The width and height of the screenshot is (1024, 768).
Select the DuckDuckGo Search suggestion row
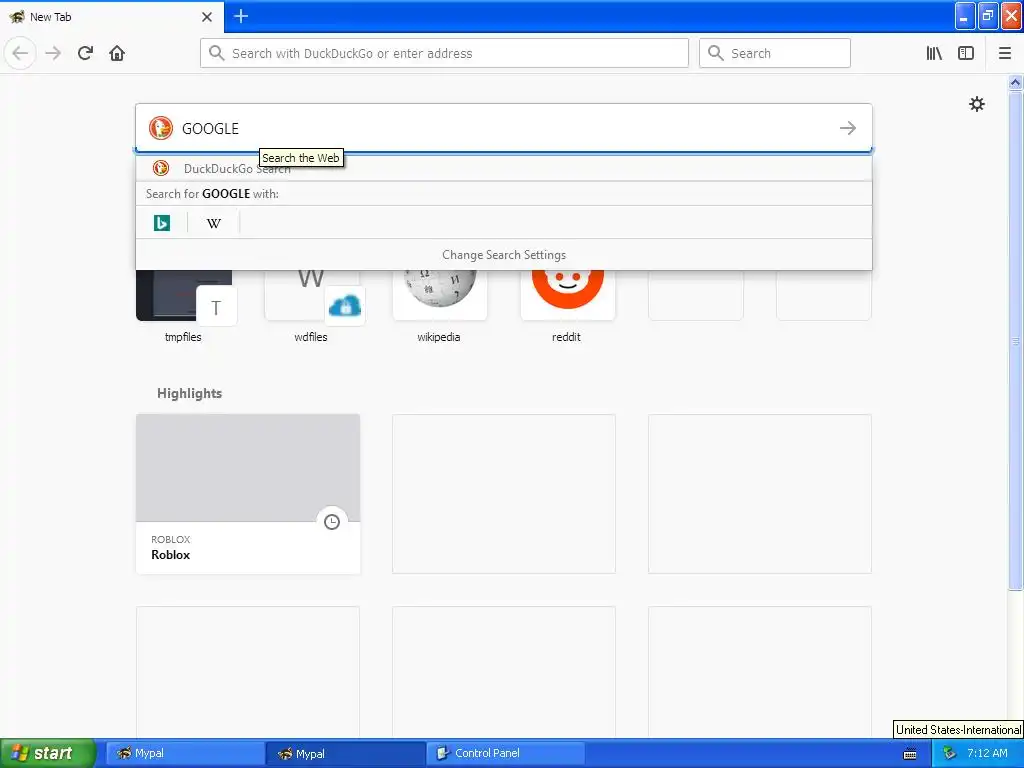(x=504, y=168)
